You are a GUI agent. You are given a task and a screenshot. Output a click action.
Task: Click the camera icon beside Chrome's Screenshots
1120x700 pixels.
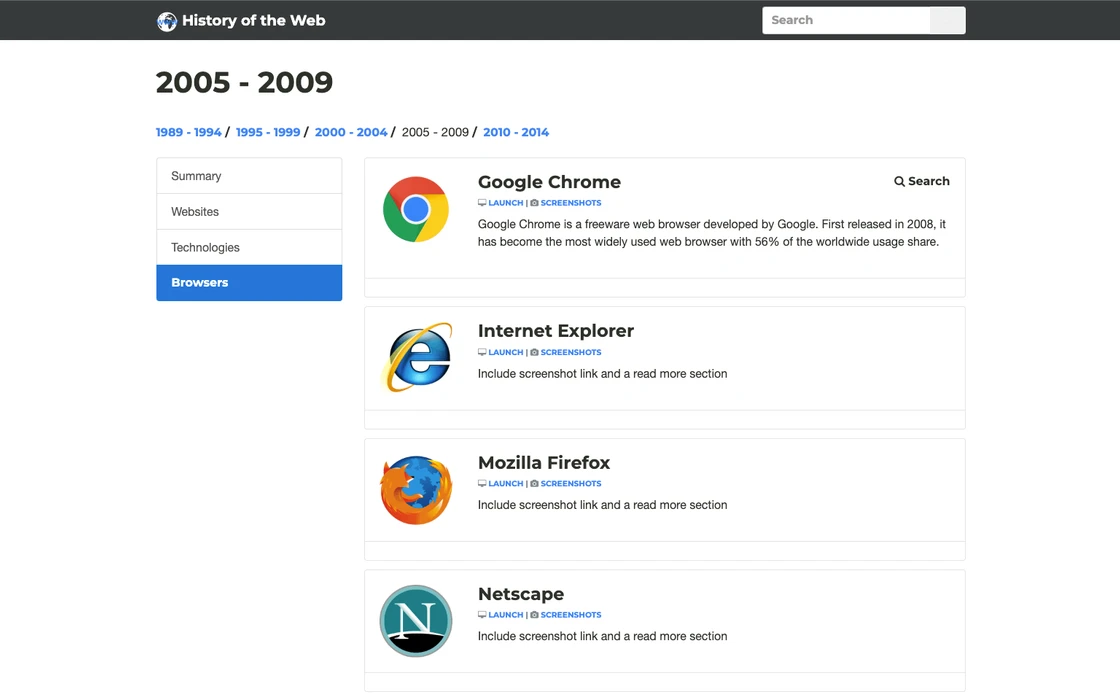[x=534, y=203]
